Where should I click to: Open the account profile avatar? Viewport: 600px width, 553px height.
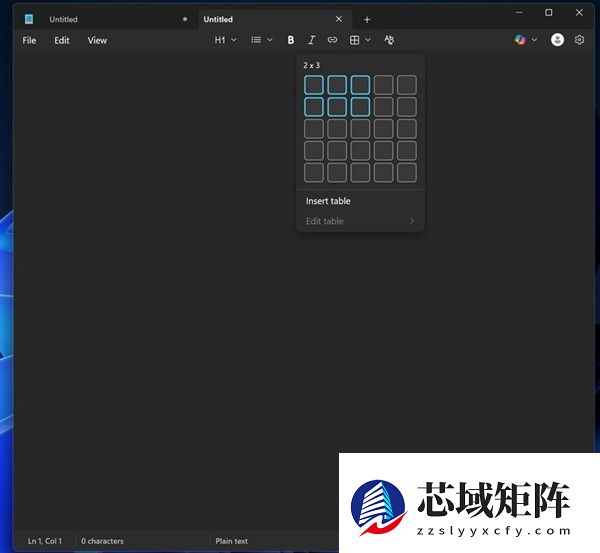(557, 40)
